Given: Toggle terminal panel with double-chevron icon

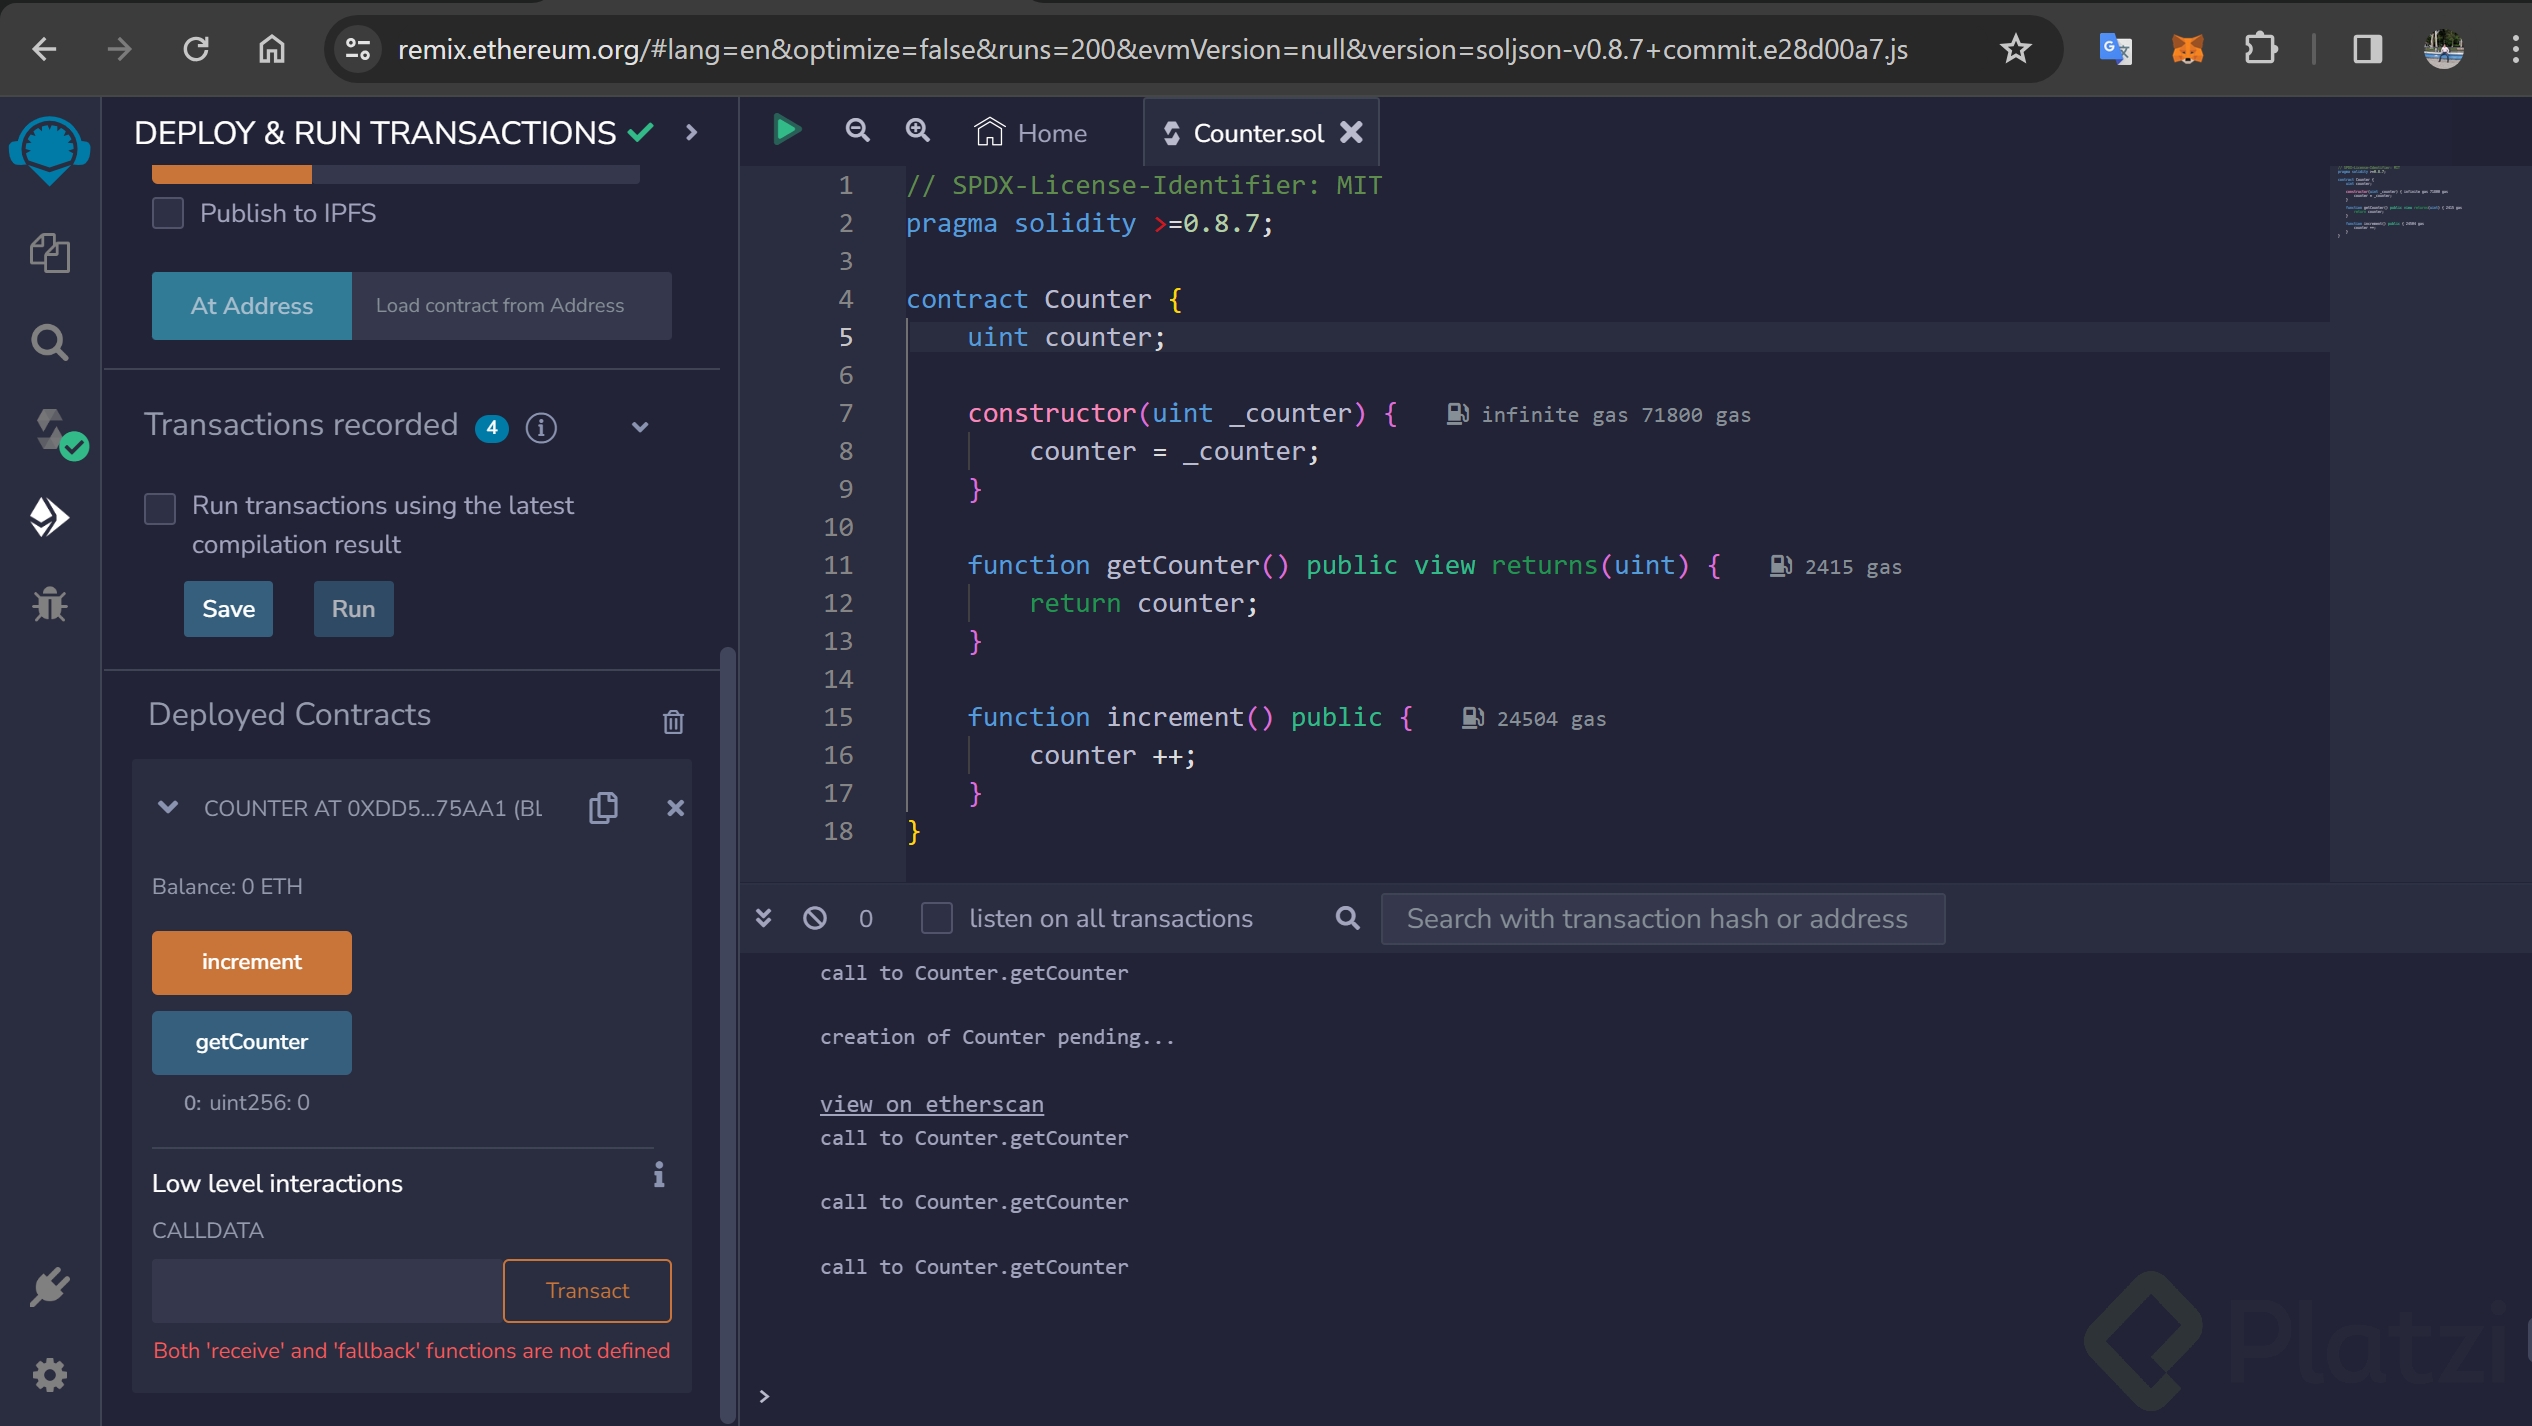Looking at the screenshot, I should [763, 918].
